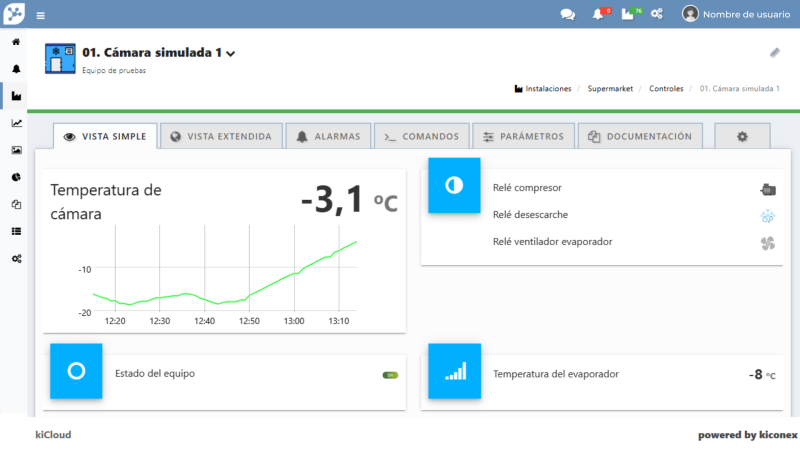Click the pencil edit icon
The height and width of the screenshot is (450, 800).
(774, 52)
